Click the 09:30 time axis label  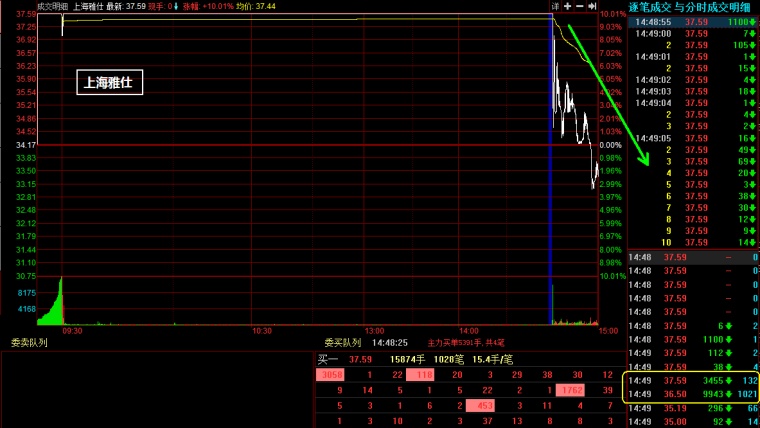click(72, 331)
